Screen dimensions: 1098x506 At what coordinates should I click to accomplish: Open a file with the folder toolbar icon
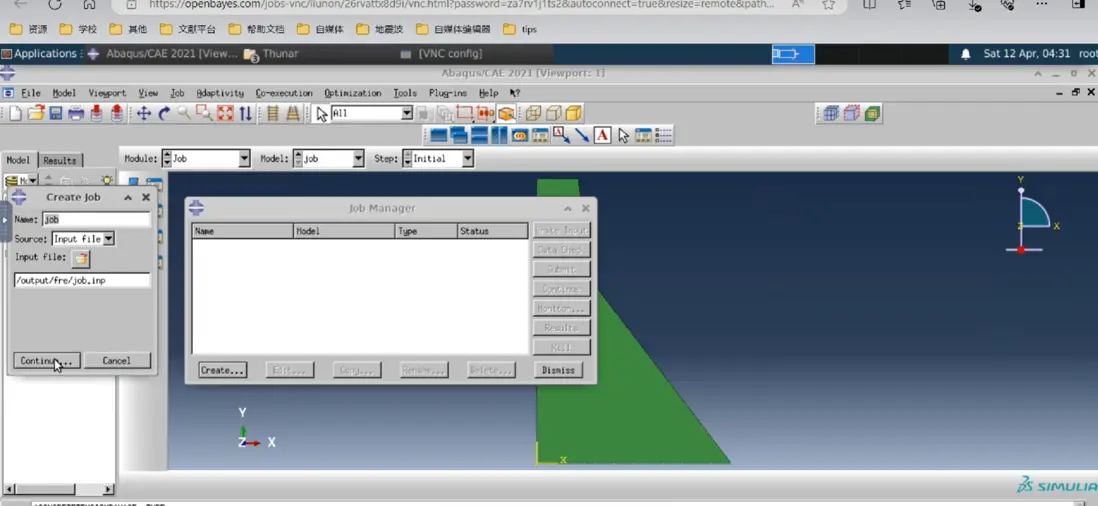point(36,113)
